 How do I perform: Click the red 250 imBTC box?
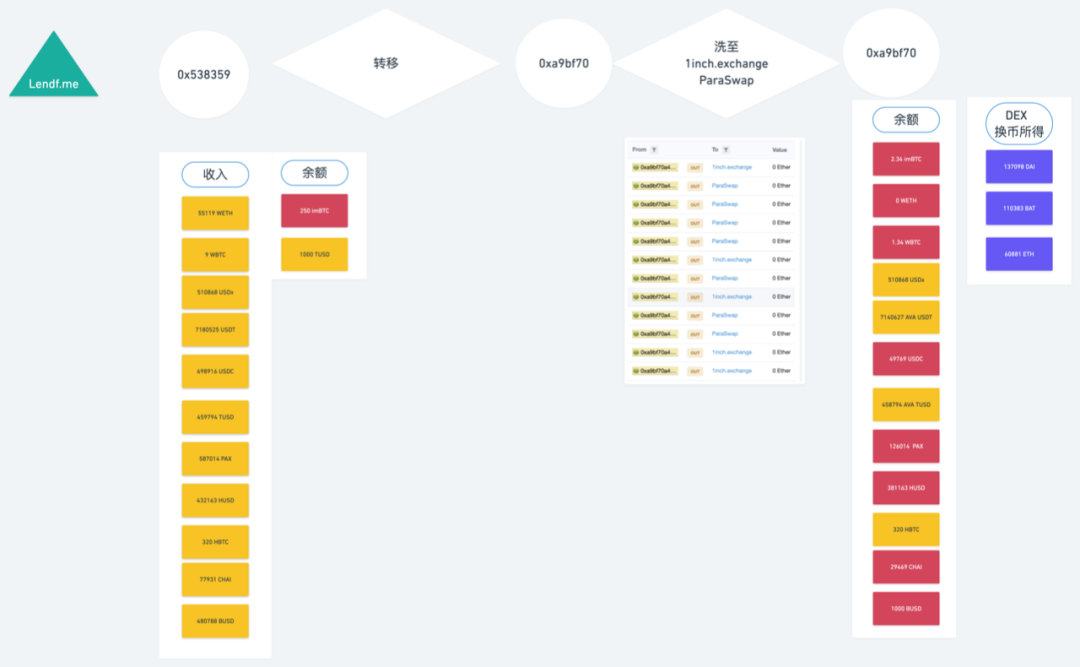click(314, 211)
